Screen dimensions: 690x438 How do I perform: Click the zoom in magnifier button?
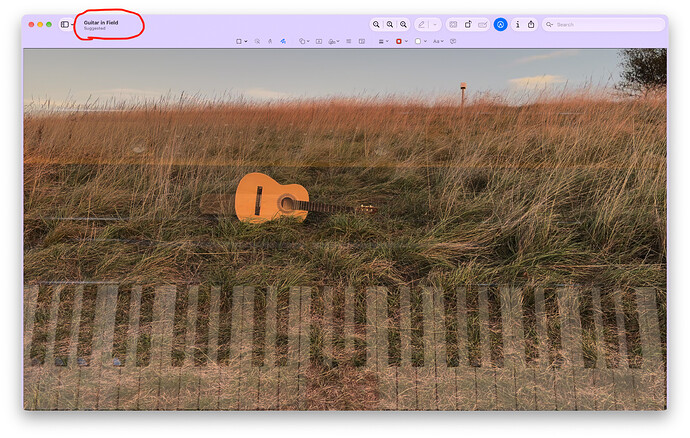(x=403, y=25)
